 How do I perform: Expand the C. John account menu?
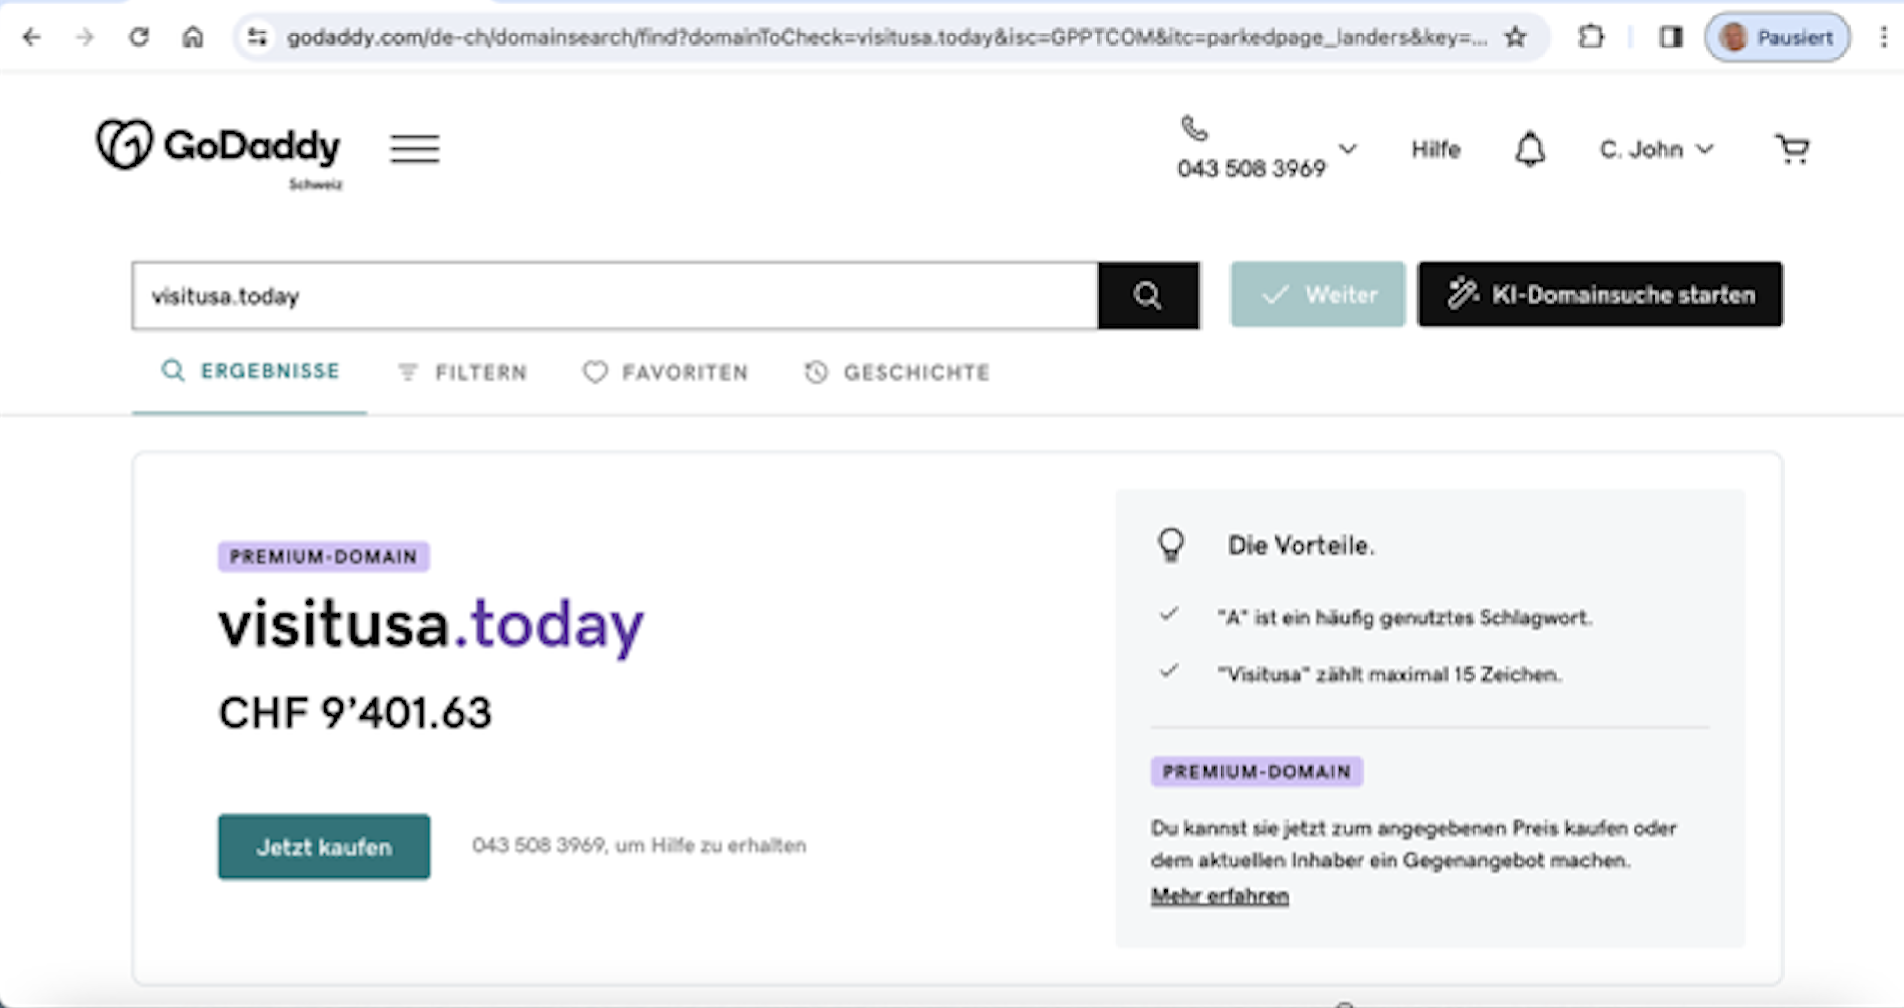coord(1656,149)
